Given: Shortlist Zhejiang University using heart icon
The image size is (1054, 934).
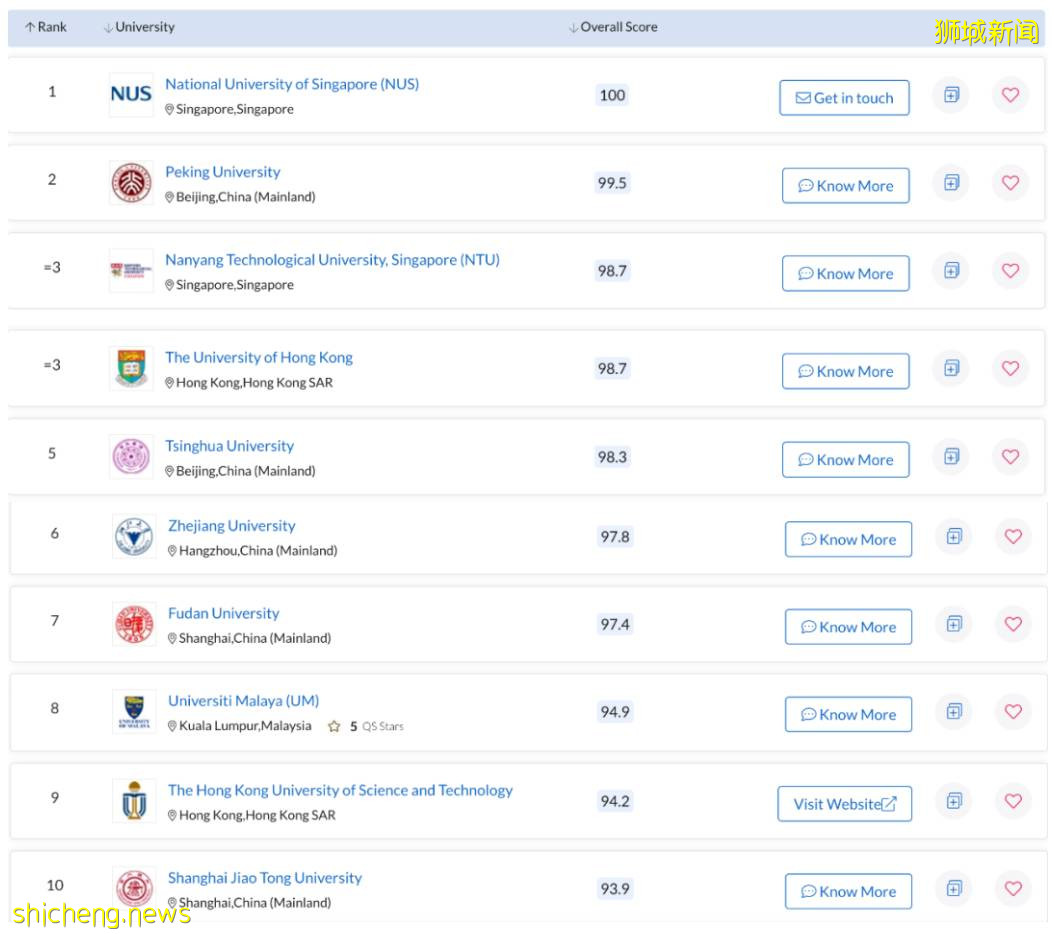Looking at the screenshot, I should (1013, 537).
